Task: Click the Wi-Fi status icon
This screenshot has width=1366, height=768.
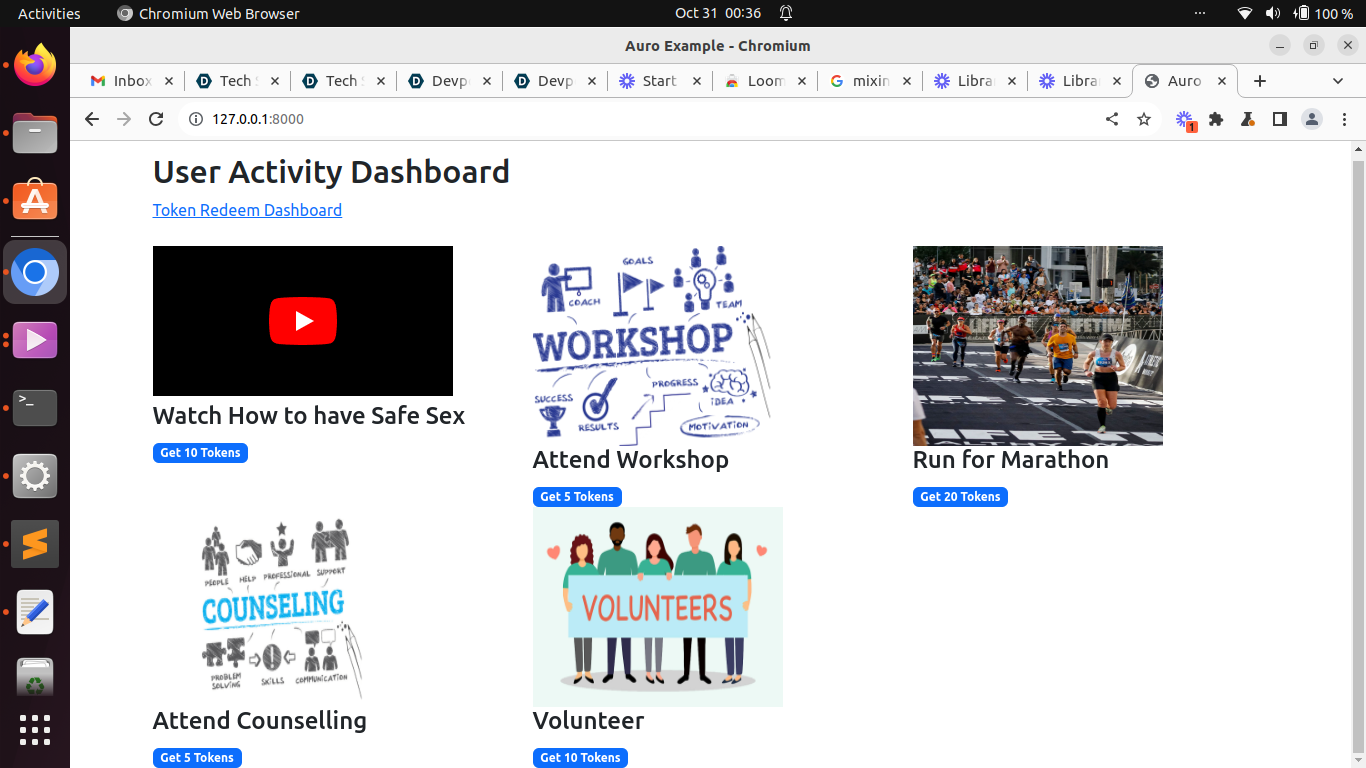Action: 1245,13
